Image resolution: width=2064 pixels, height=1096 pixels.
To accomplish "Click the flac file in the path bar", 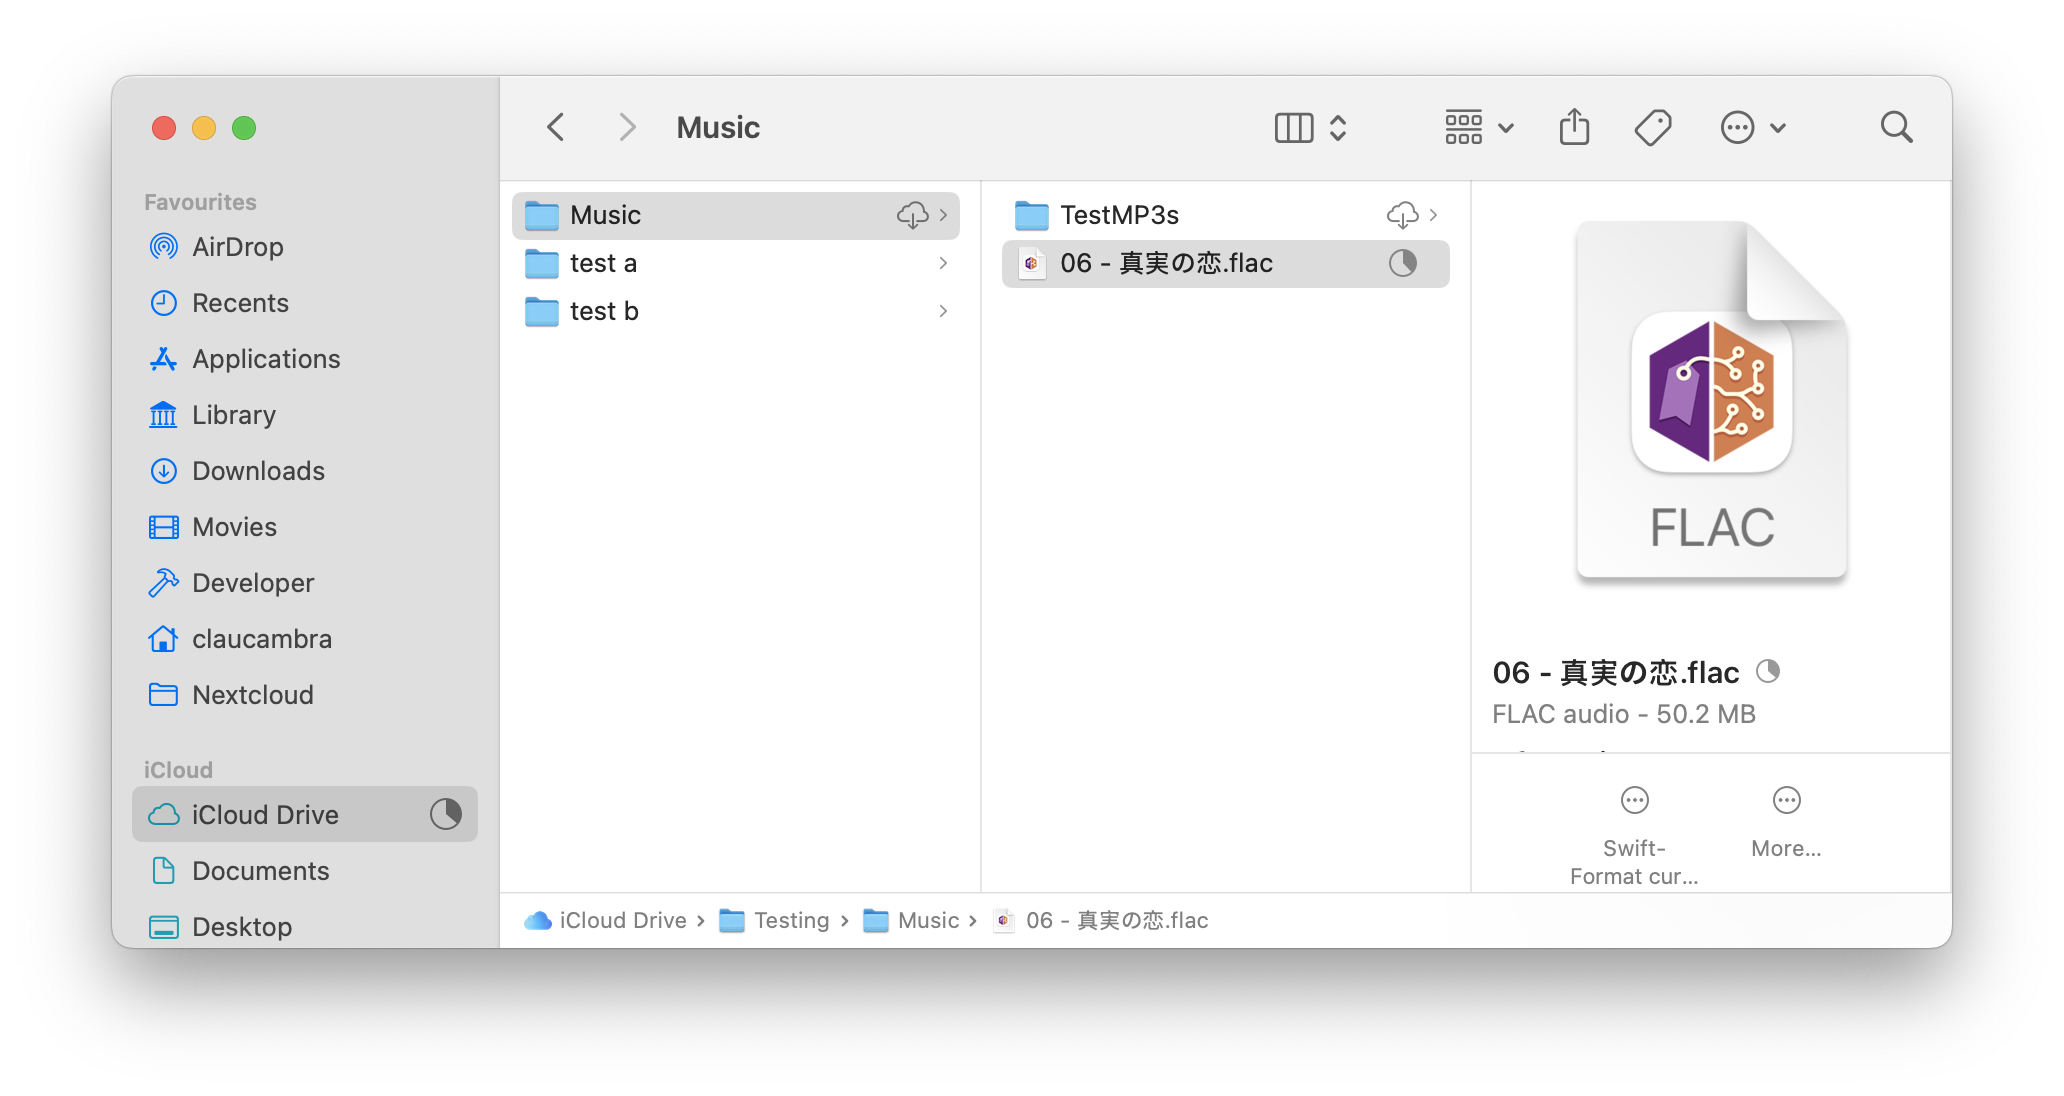I will click(x=1100, y=920).
